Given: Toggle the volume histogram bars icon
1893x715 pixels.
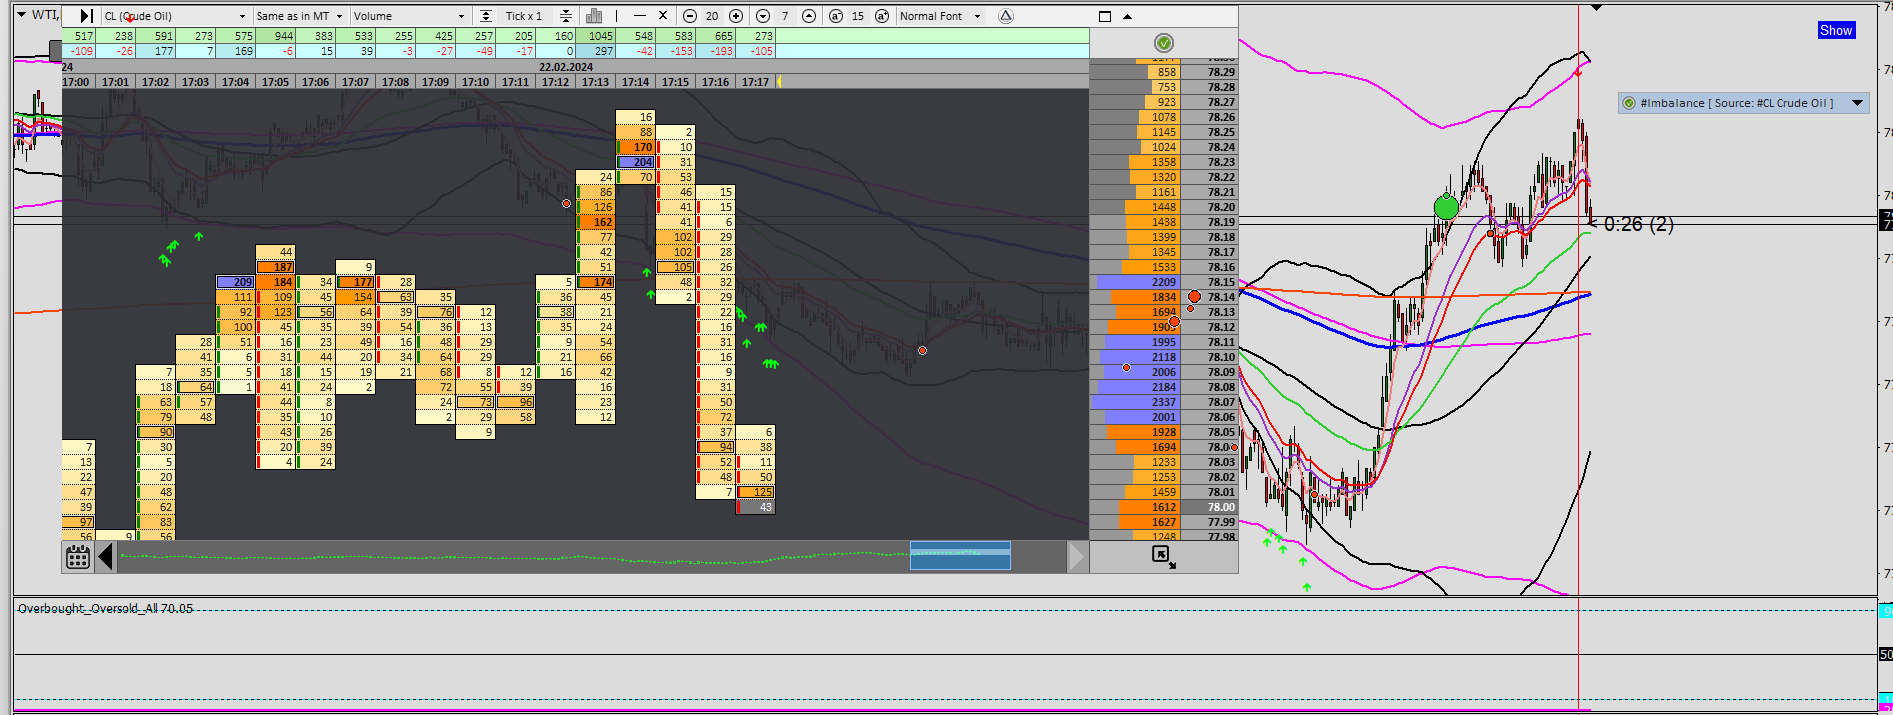Looking at the screenshot, I should coord(594,16).
